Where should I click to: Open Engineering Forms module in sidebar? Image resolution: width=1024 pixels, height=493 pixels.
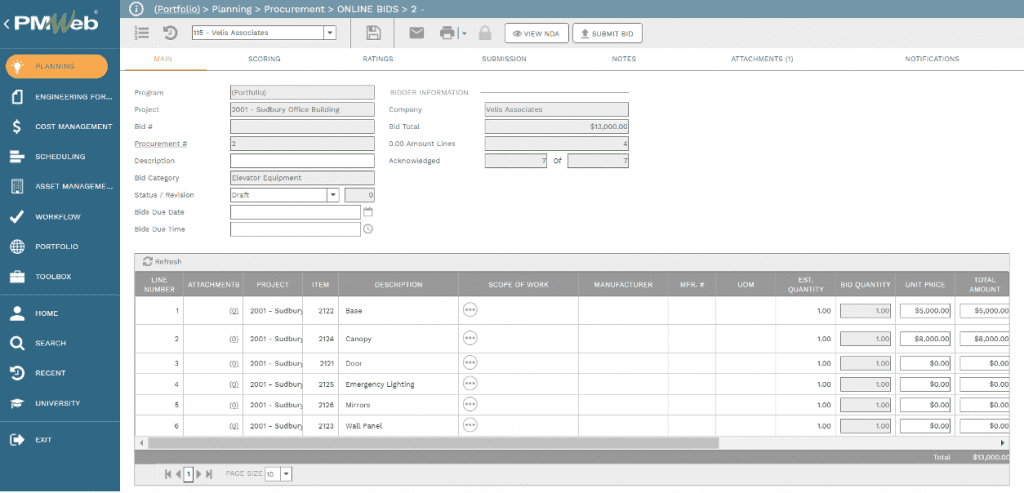[60, 97]
